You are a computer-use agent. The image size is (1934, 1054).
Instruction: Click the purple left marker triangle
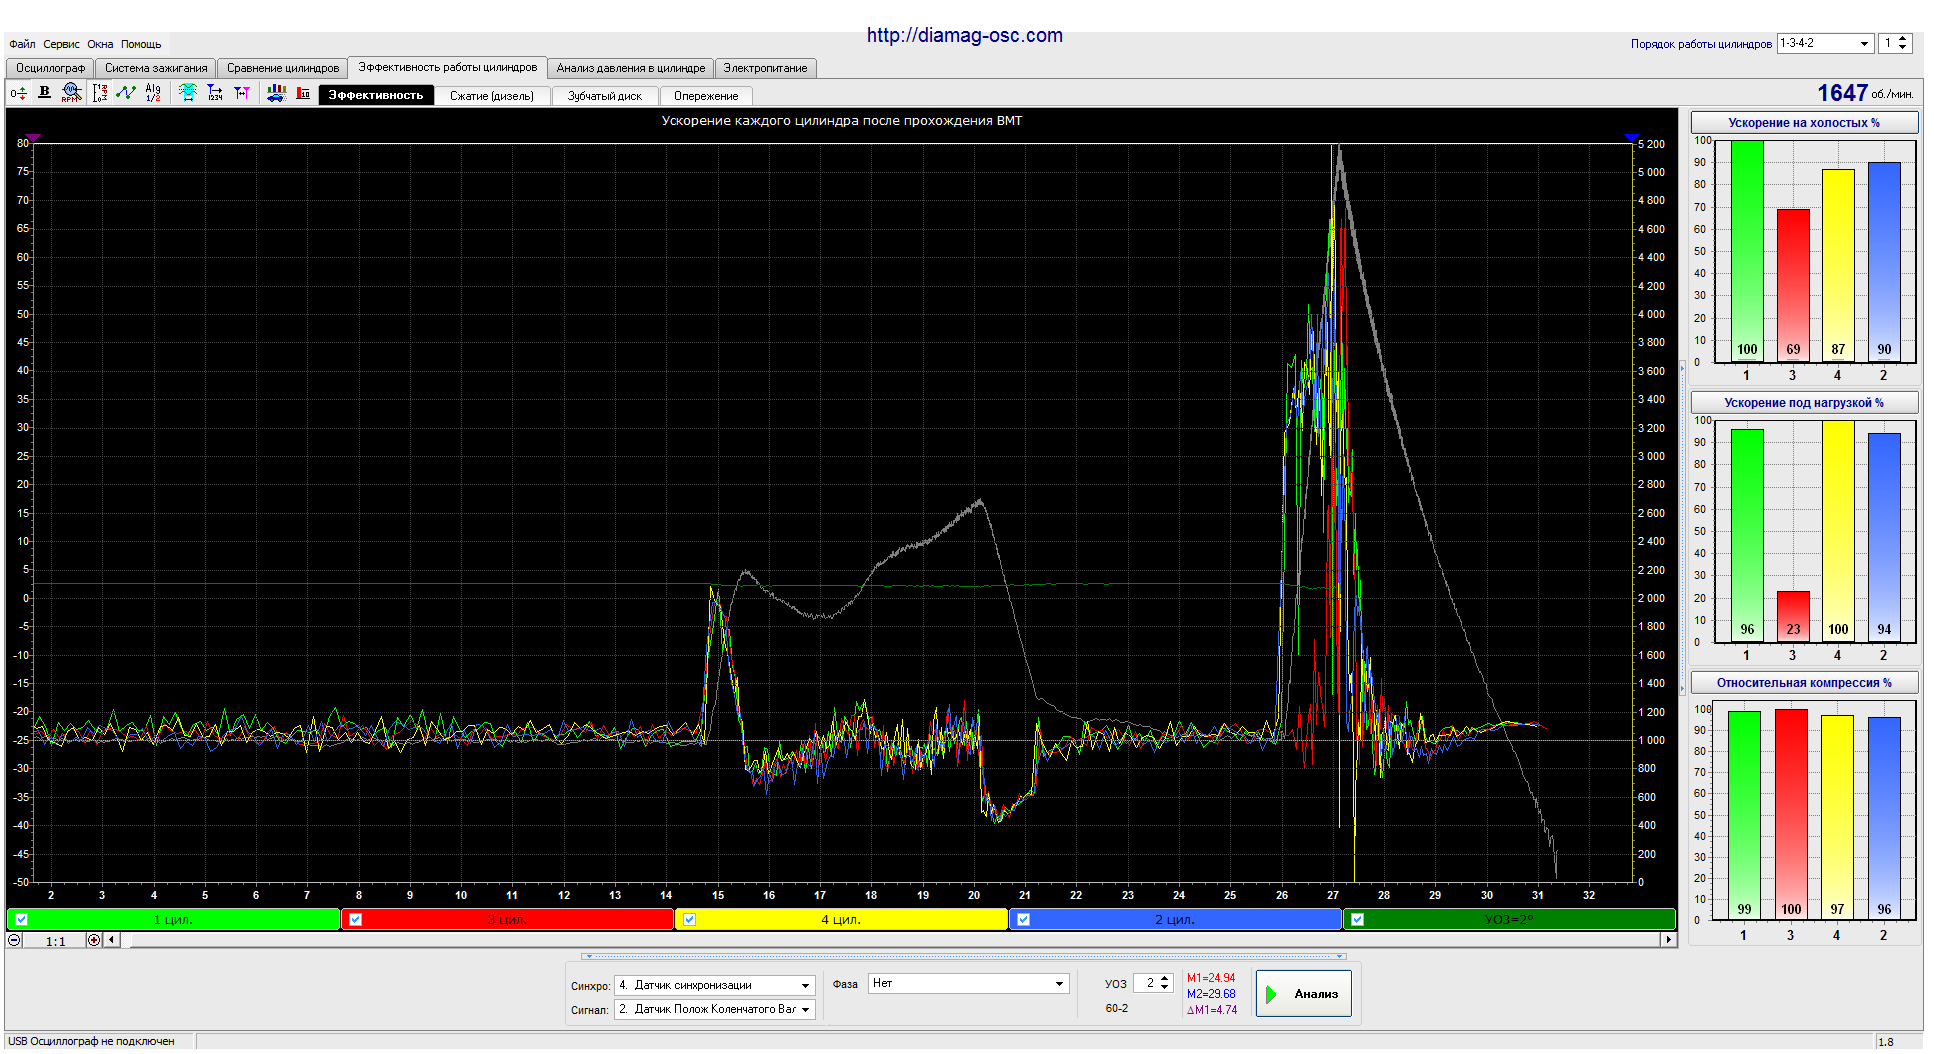[33, 138]
